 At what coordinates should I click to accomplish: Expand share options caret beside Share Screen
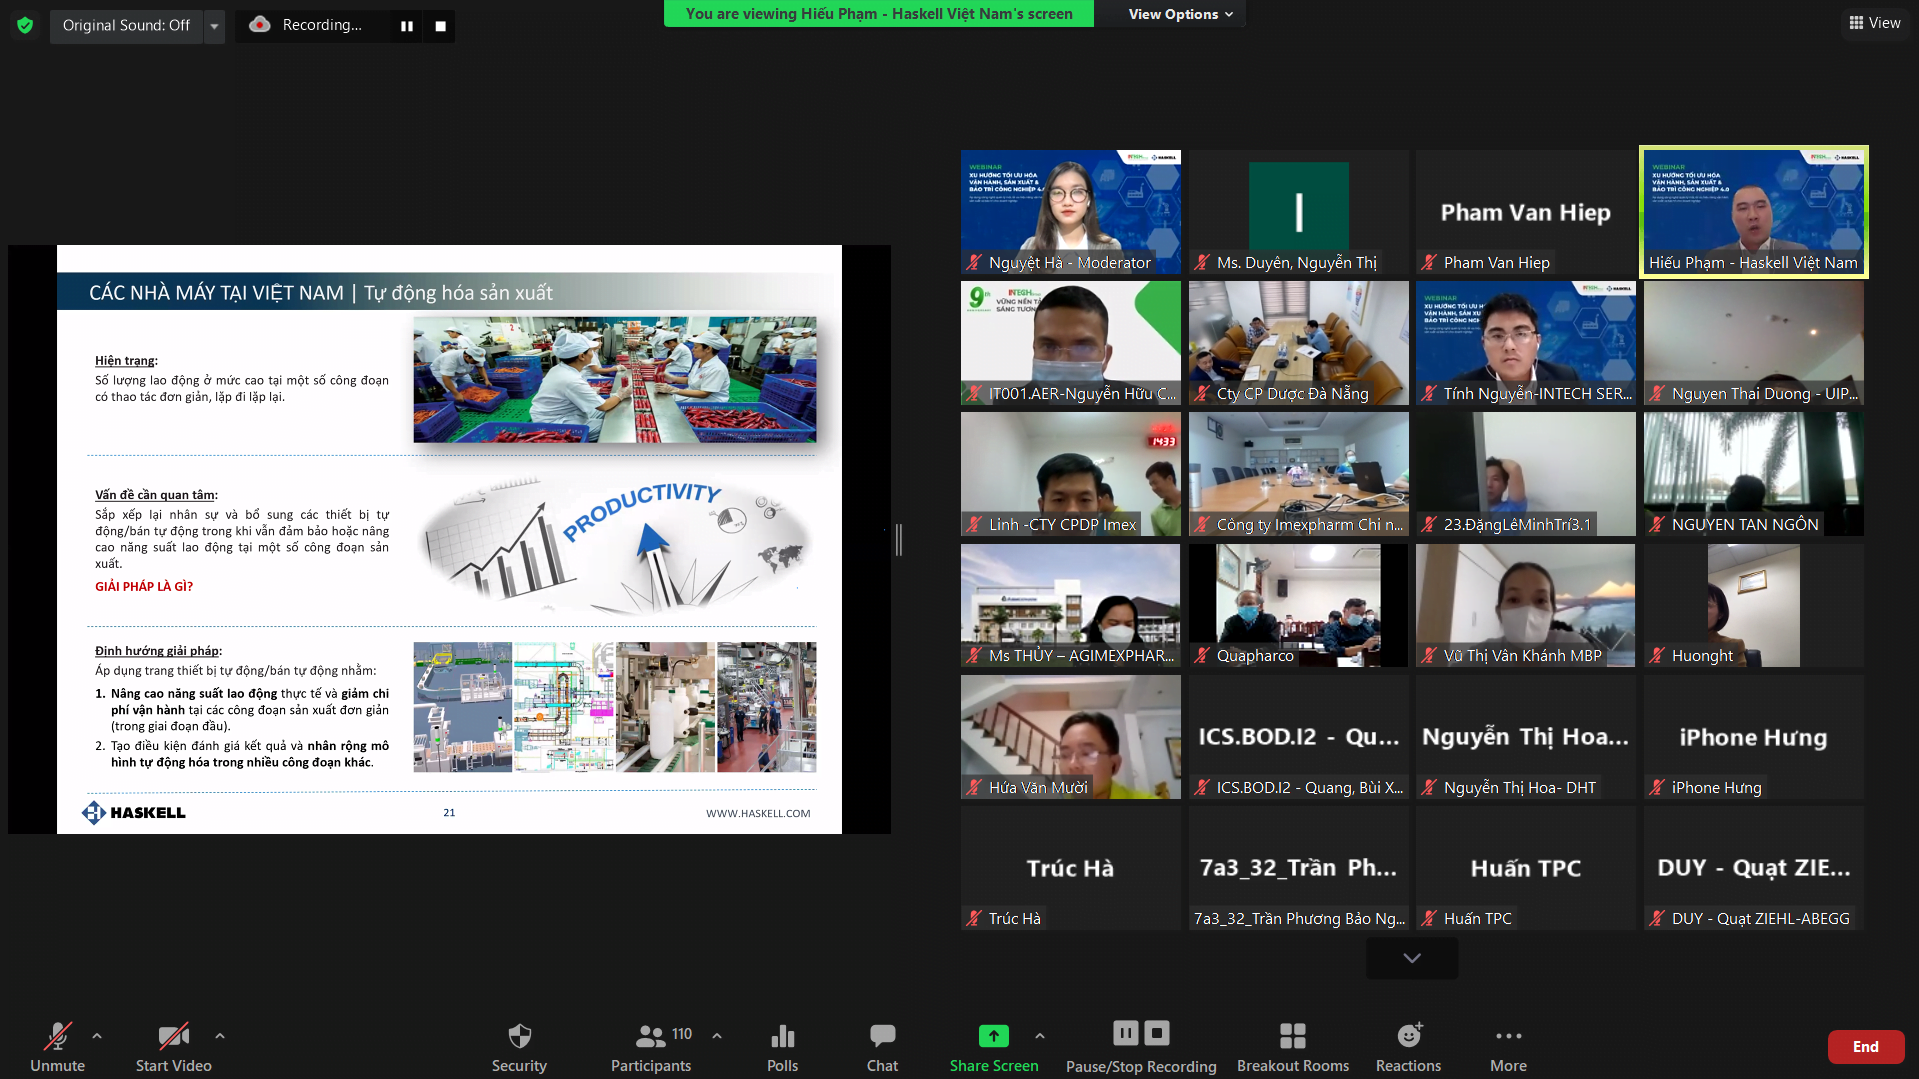click(1040, 1036)
